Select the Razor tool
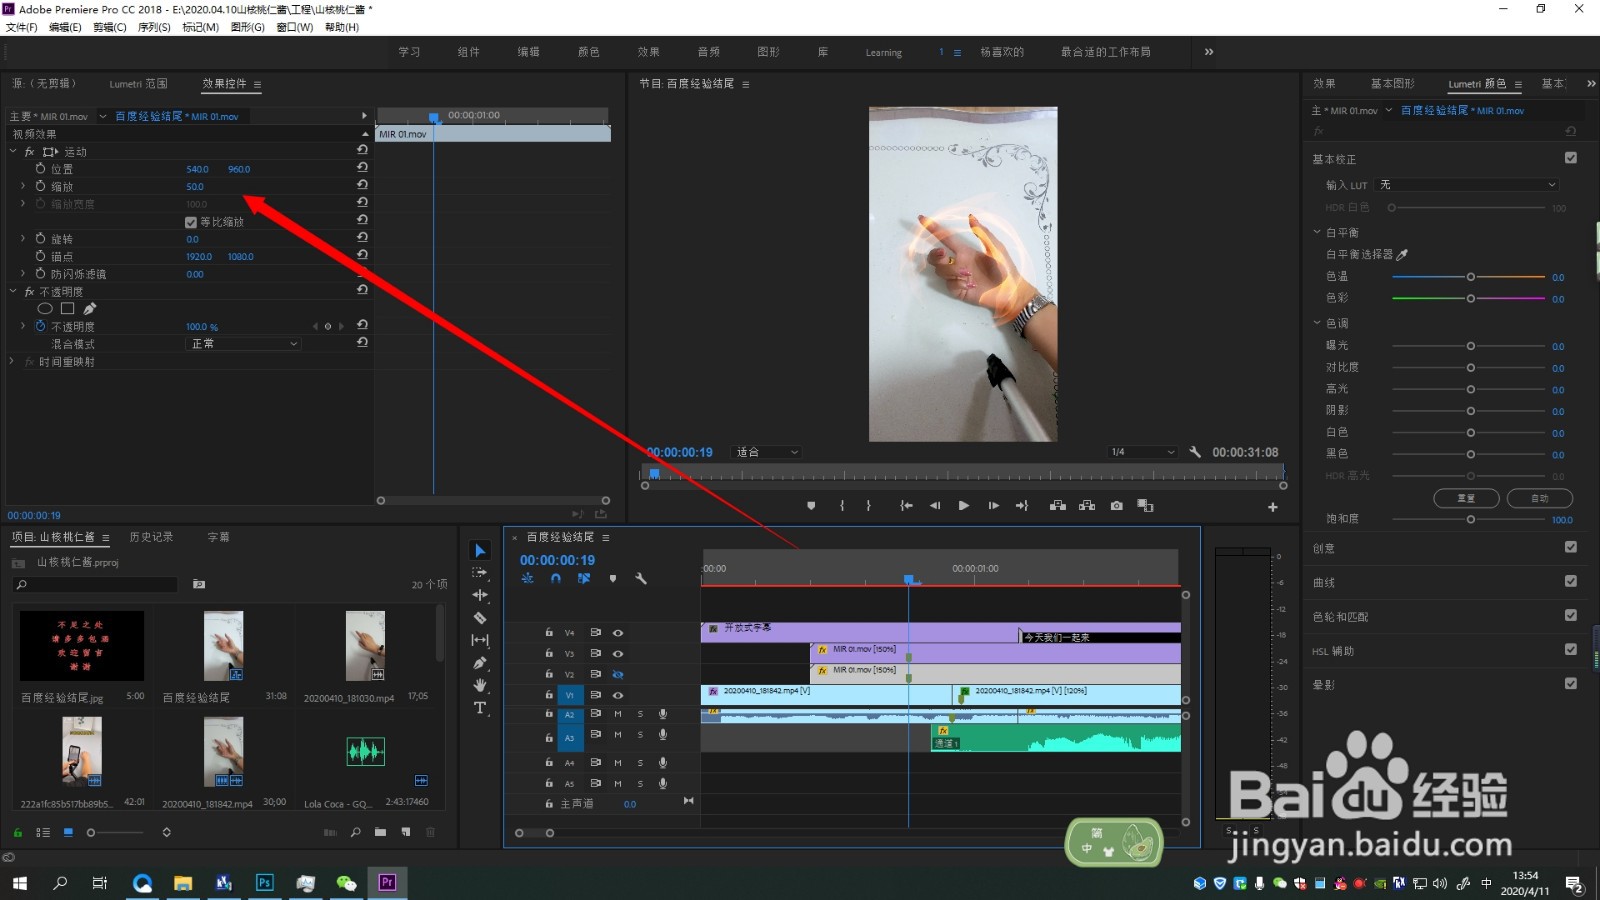This screenshot has width=1600, height=900. tap(480, 618)
